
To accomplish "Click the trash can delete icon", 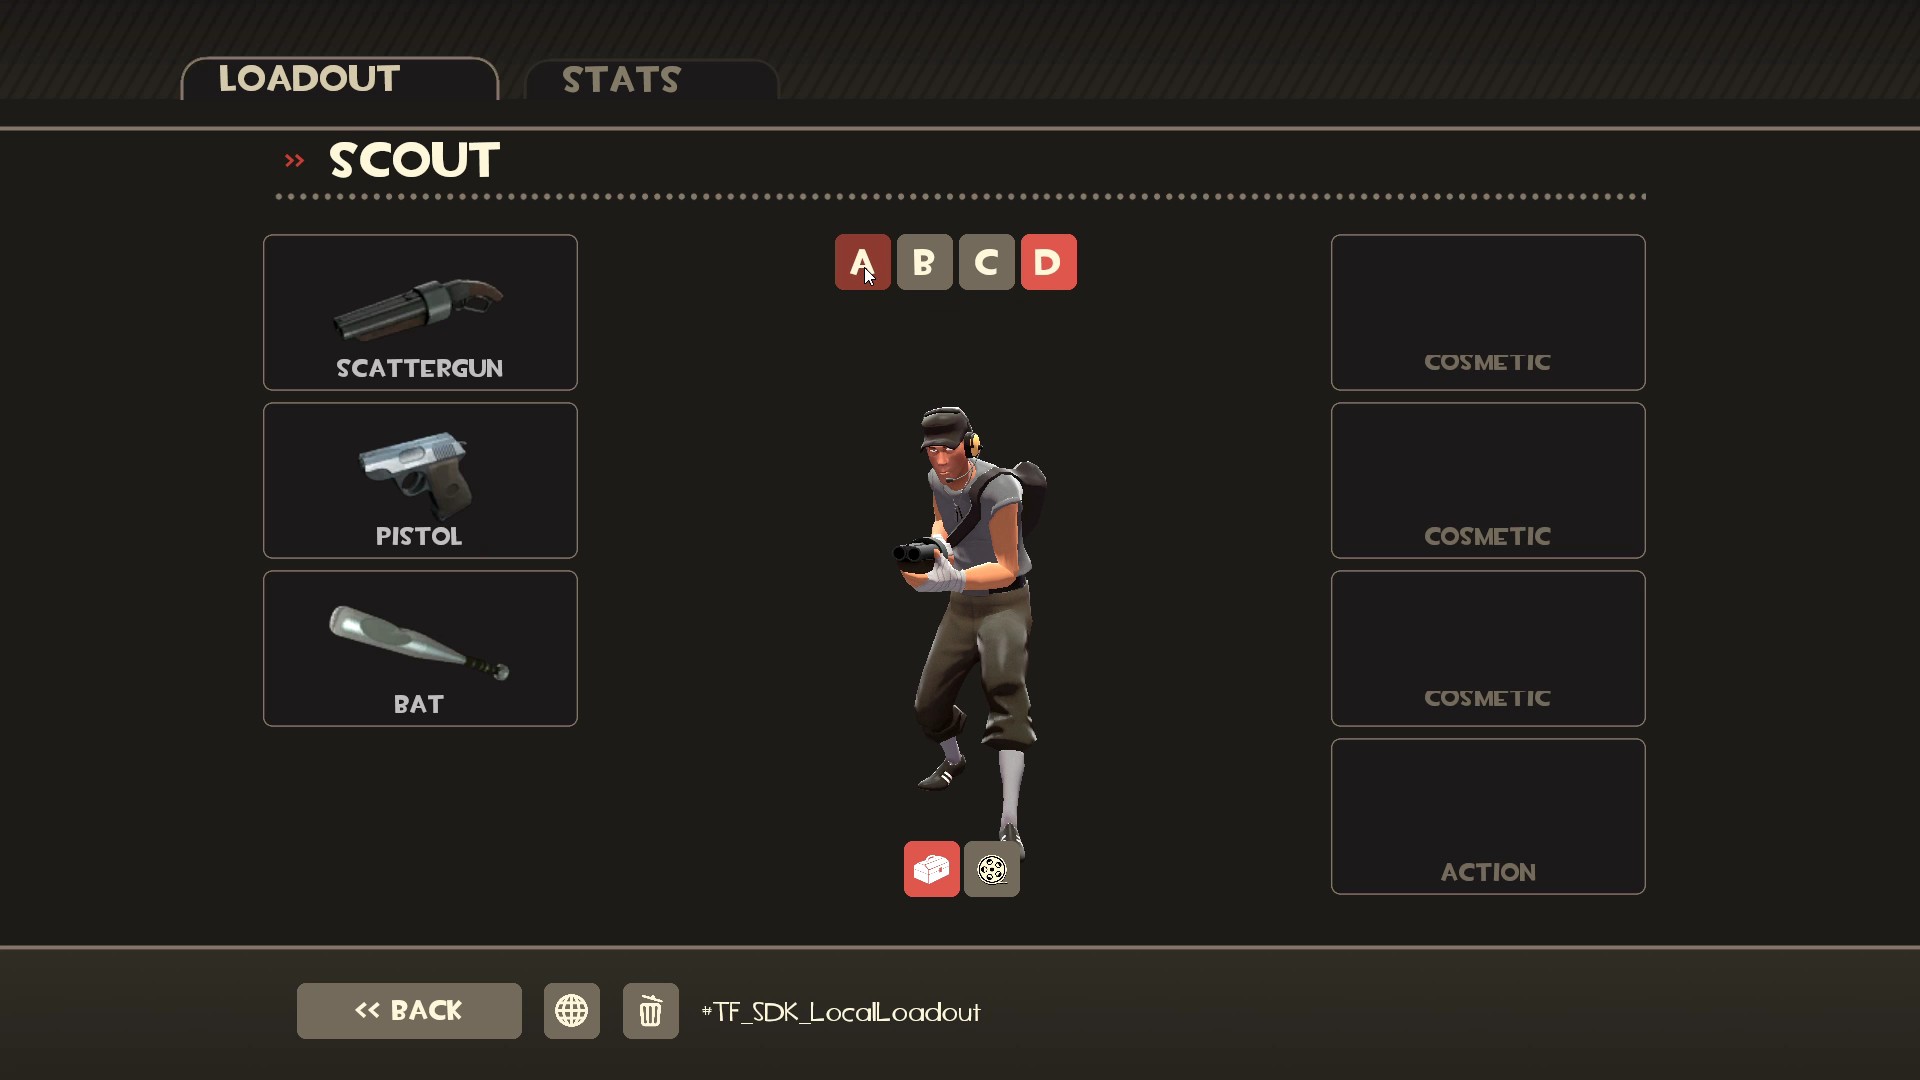I will [650, 1011].
